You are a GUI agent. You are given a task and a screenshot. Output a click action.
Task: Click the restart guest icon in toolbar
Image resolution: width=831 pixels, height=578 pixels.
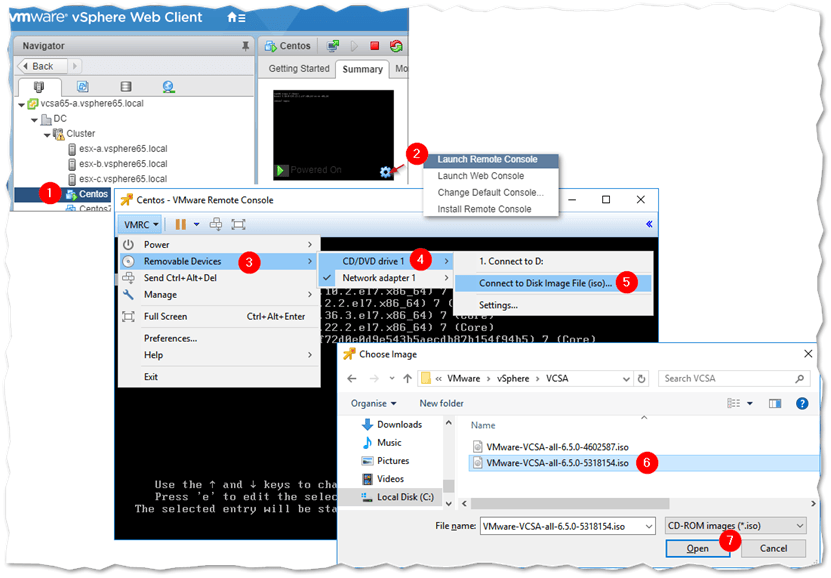click(x=396, y=46)
